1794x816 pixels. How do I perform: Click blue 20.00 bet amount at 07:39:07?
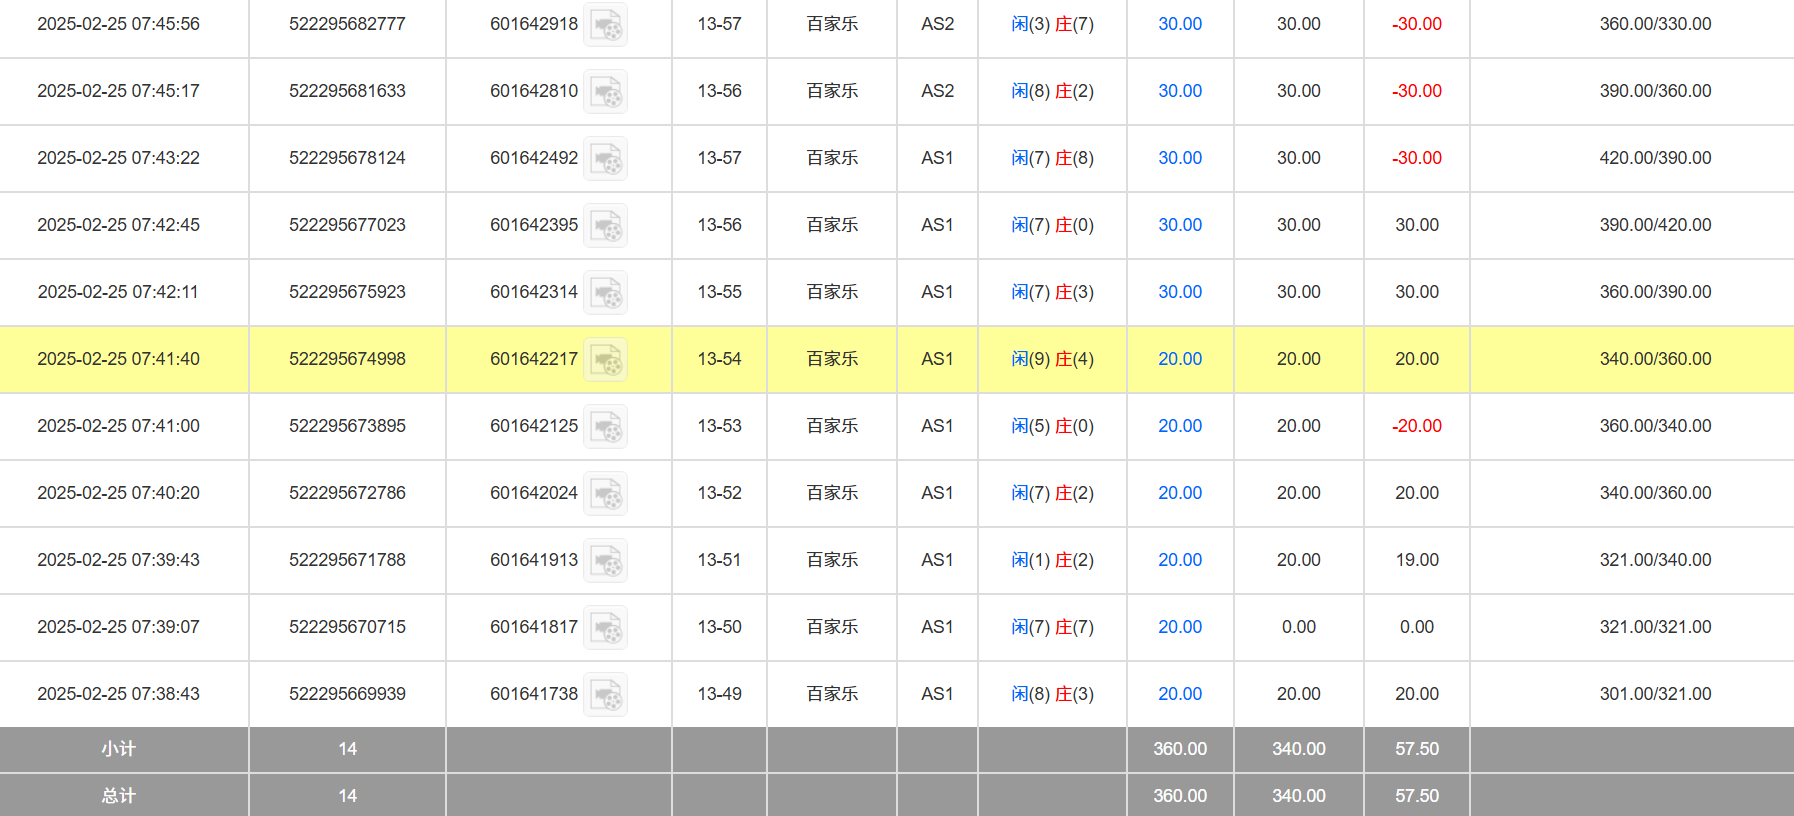tap(1180, 627)
